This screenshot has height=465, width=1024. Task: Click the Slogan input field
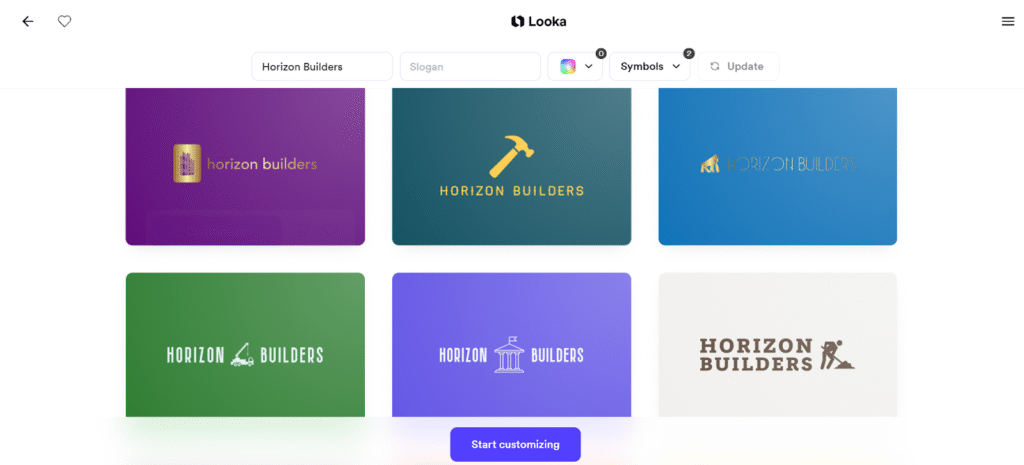tap(470, 67)
